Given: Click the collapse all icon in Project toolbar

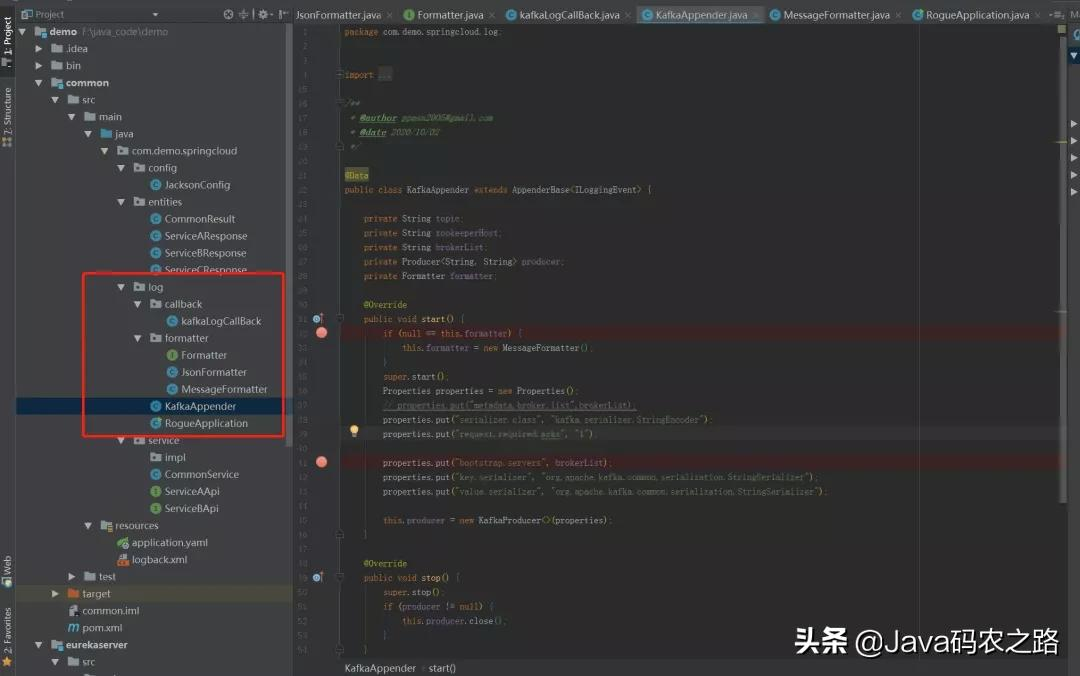Looking at the screenshot, I should [244, 14].
